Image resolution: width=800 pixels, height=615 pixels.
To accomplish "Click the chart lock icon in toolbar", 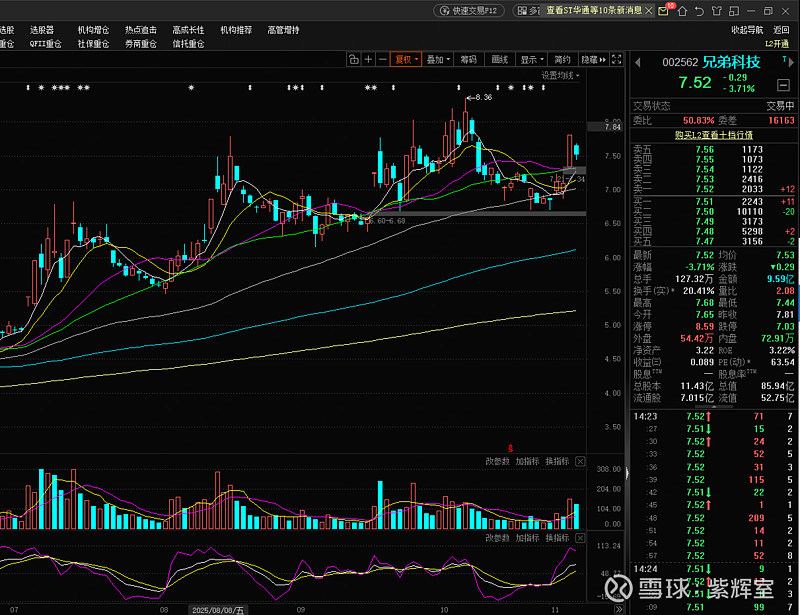I will [x=354, y=60].
